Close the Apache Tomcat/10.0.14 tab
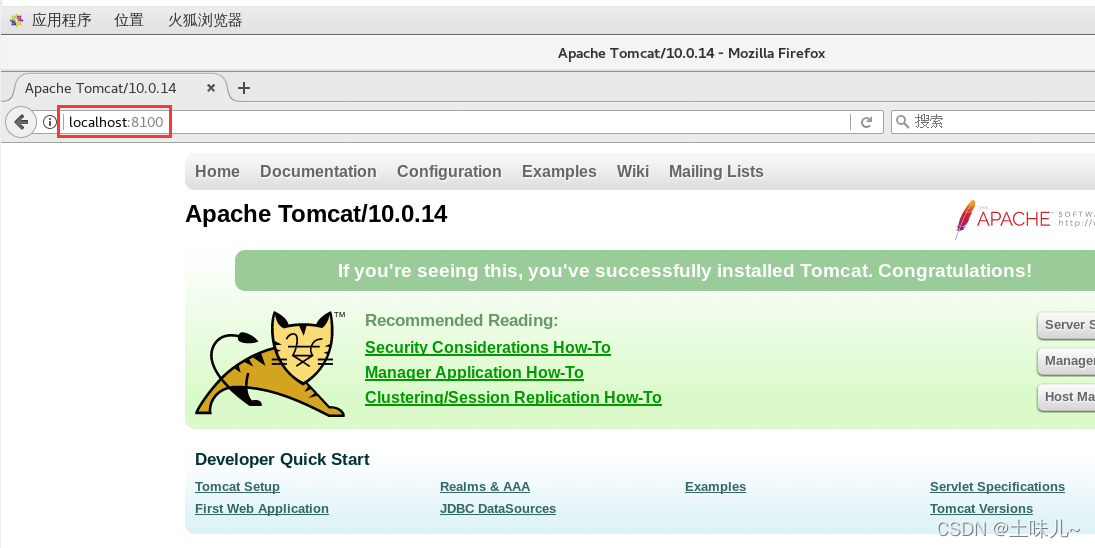 click(211, 88)
